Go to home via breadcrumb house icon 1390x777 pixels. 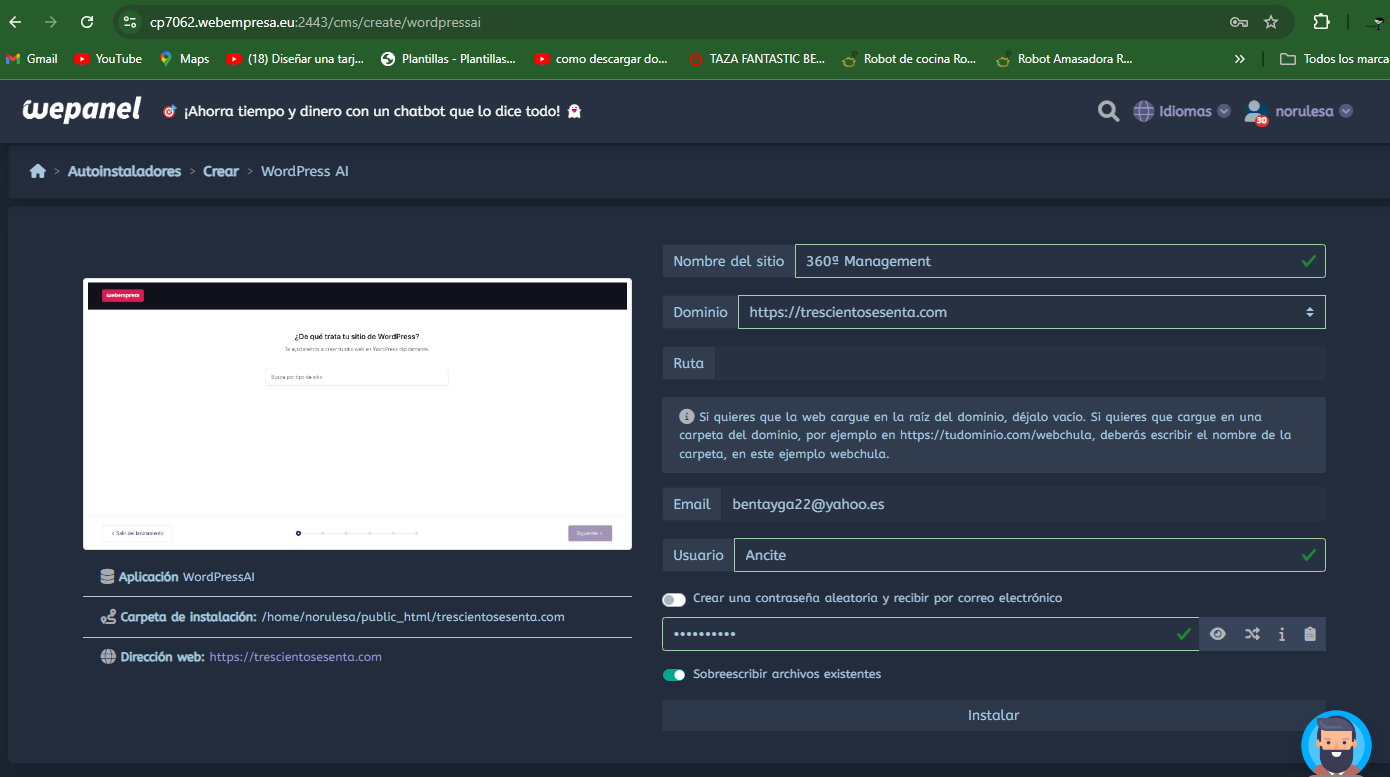(38, 171)
